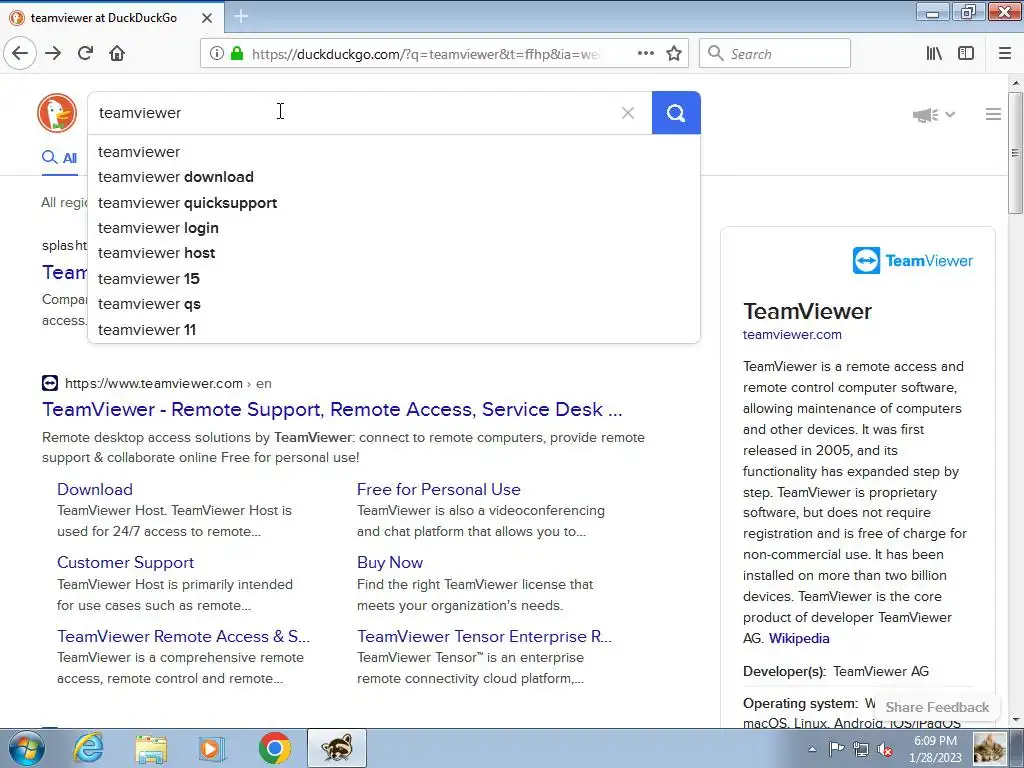The image size is (1024, 768).
Task: View the green padlock connection details
Action: click(x=237, y=54)
